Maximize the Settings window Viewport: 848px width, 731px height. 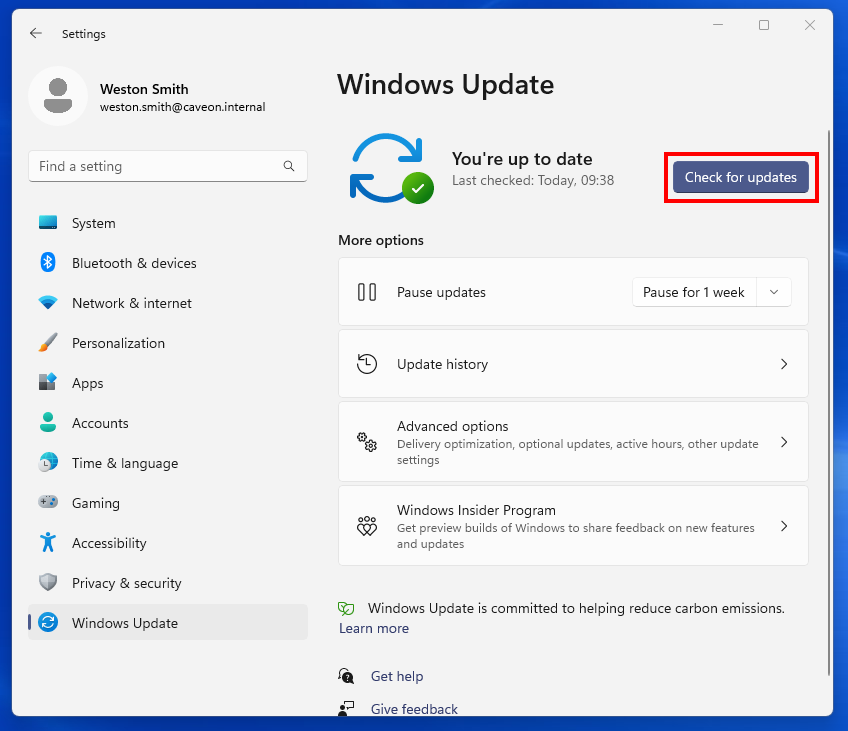764,25
